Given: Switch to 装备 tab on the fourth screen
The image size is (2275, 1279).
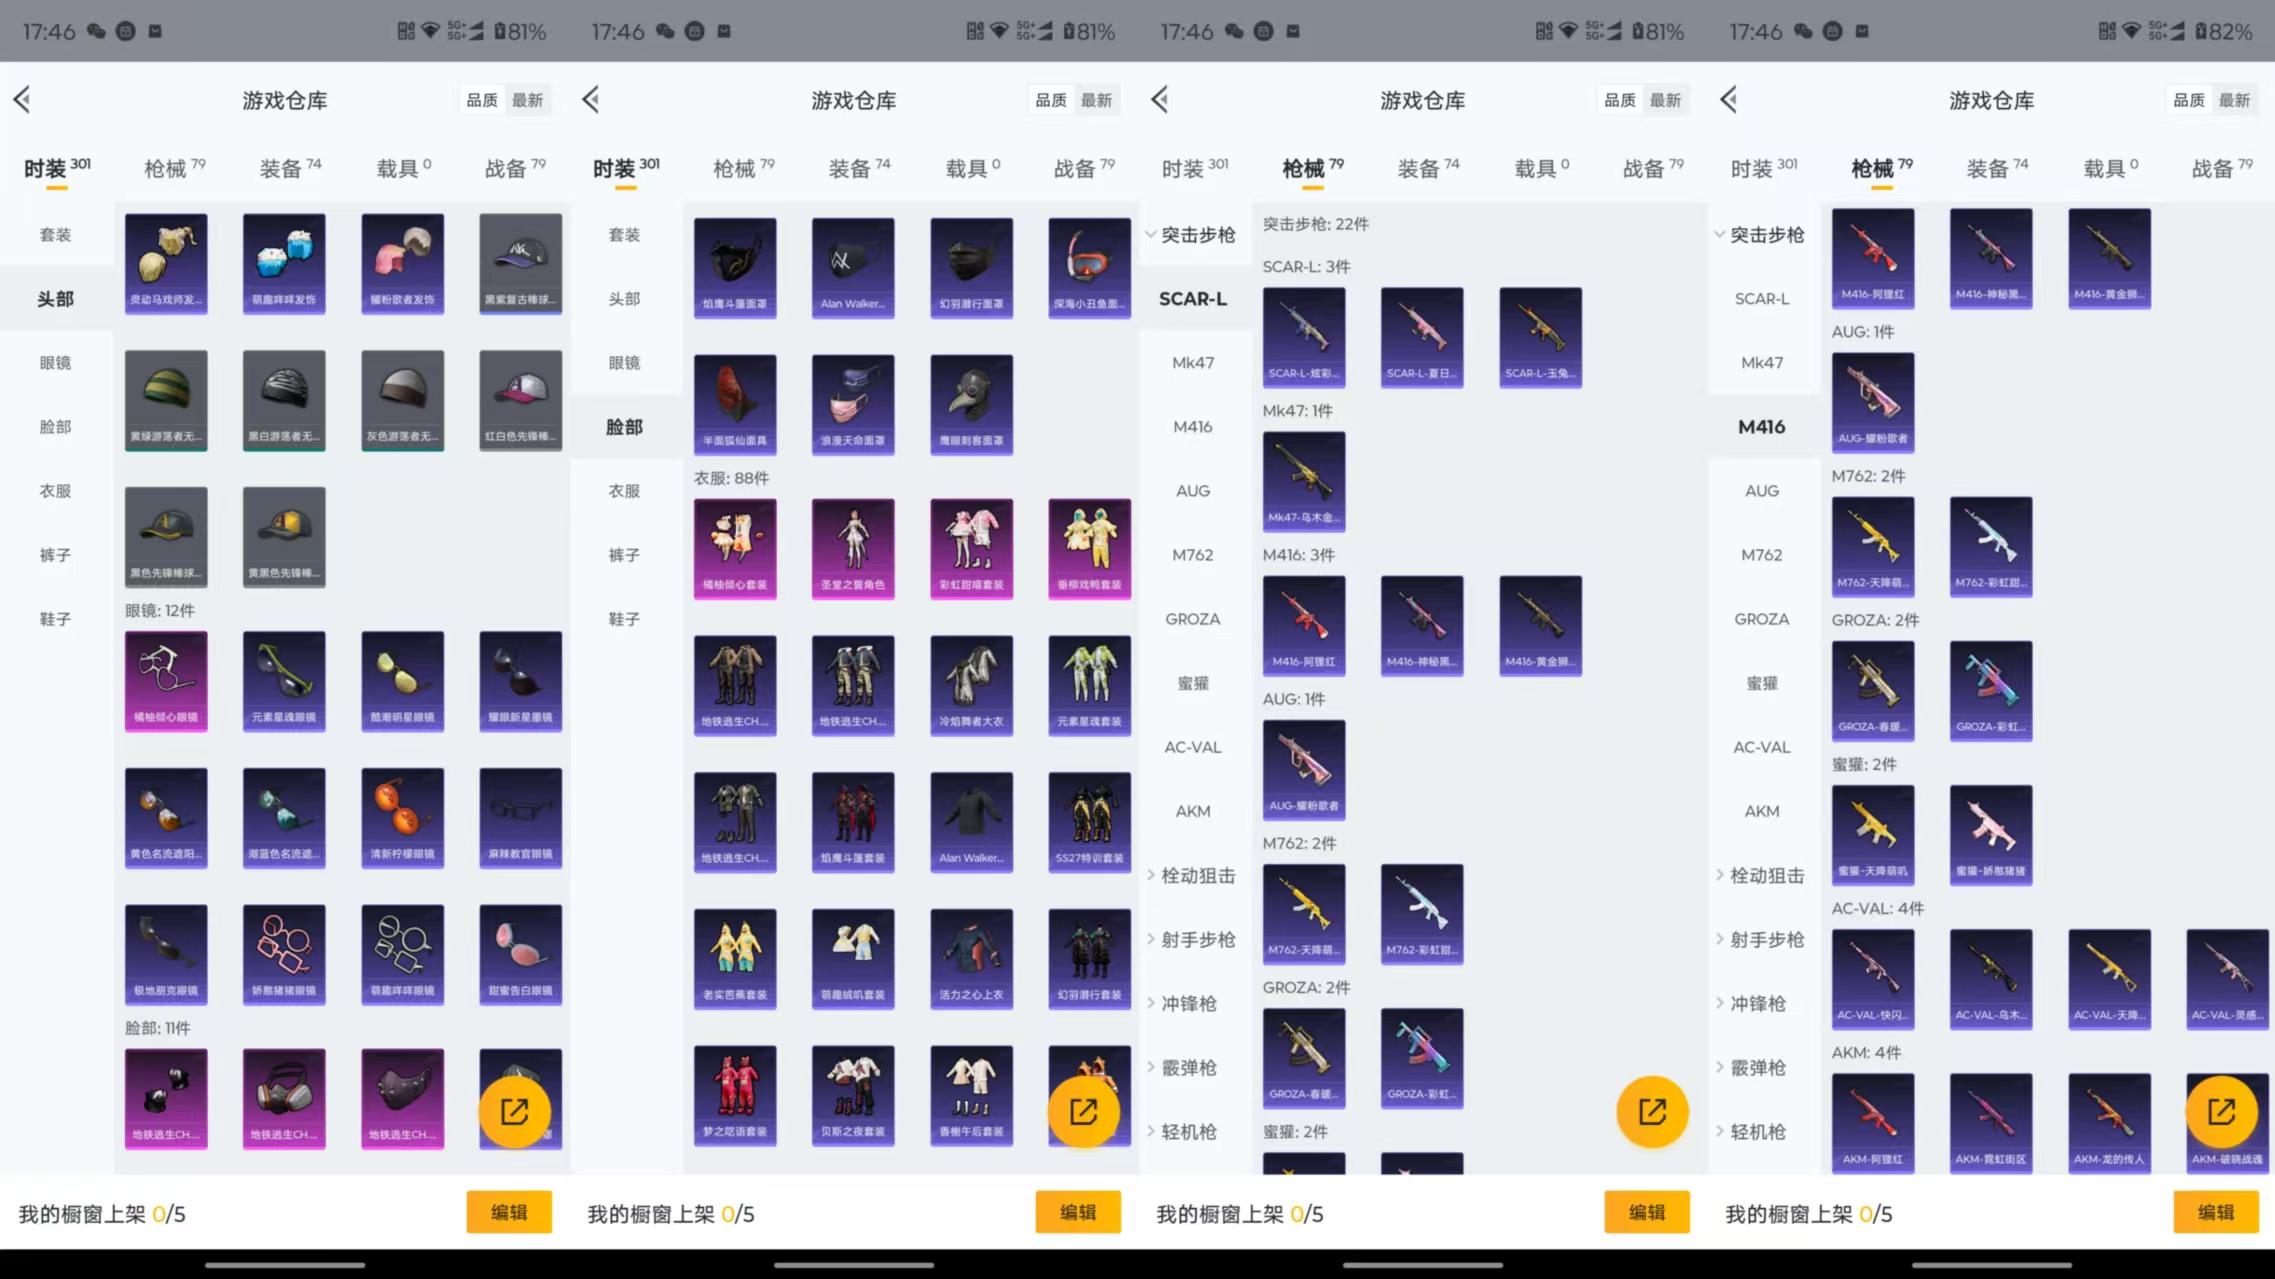Looking at the screenshot, I should [x=1997, y=168].
